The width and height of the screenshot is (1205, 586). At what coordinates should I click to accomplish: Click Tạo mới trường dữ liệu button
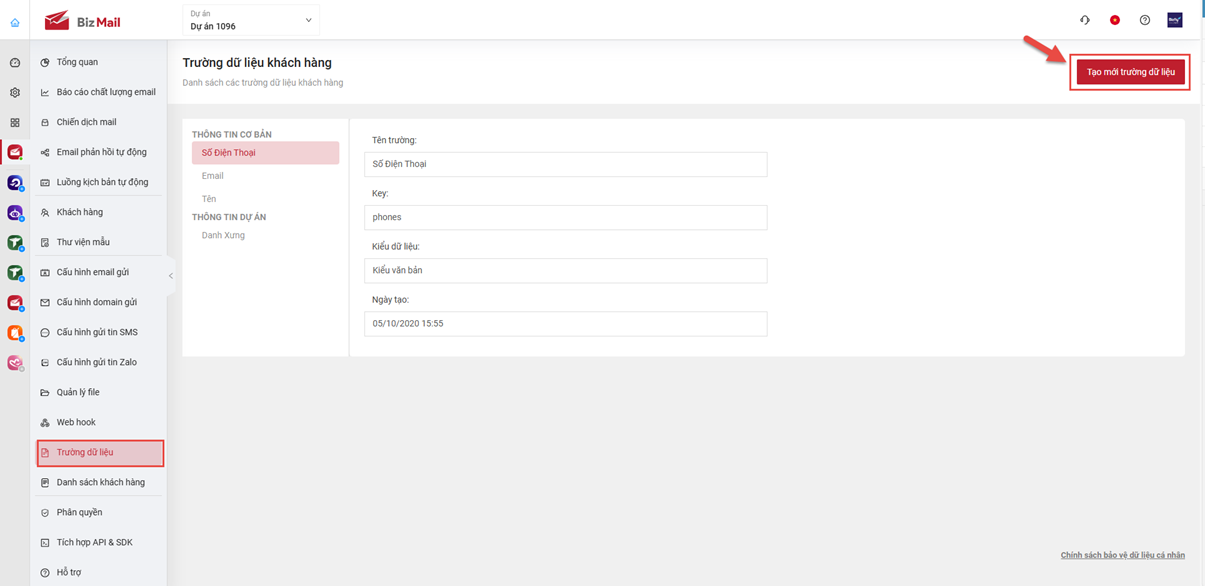click(x=1130, y=72)
